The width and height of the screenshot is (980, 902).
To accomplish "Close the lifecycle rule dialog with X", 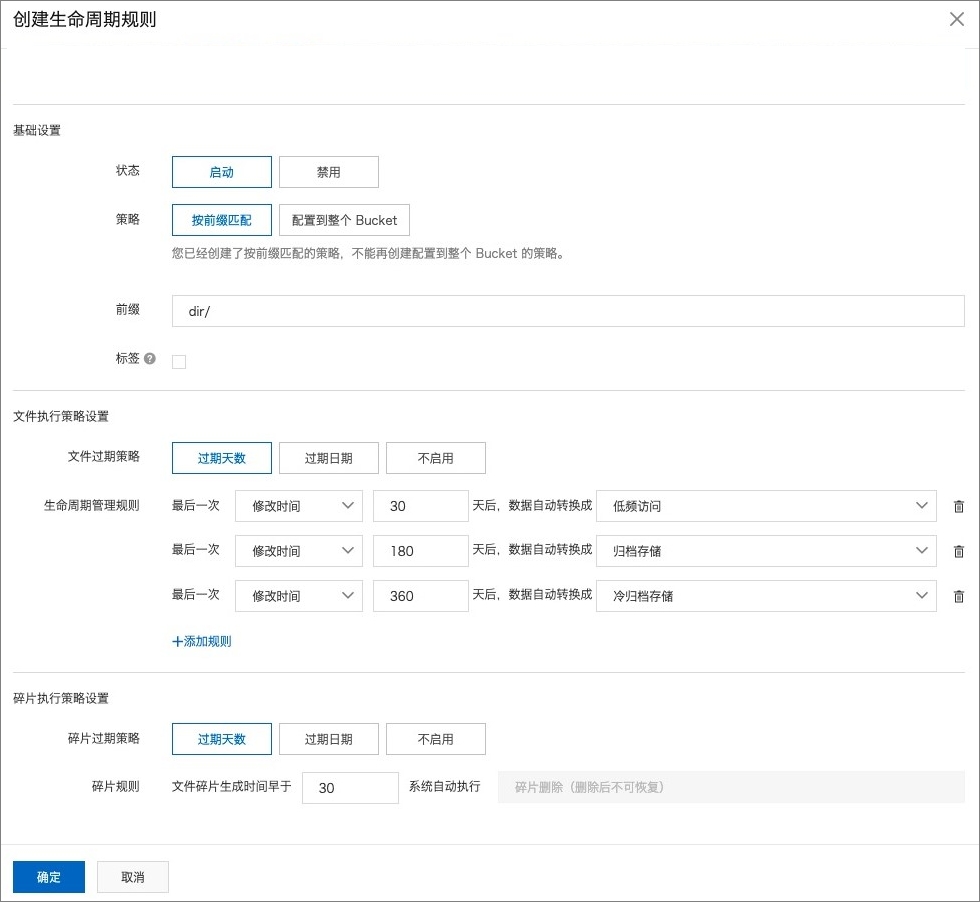I will click(x=957, y=20).
